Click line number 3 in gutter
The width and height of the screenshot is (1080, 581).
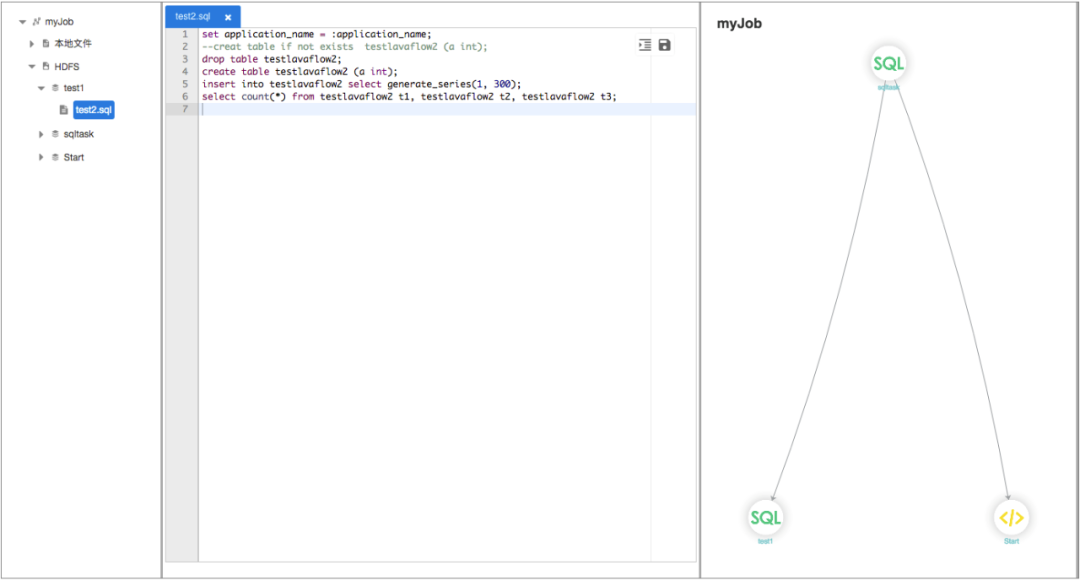tap(185, 59)
